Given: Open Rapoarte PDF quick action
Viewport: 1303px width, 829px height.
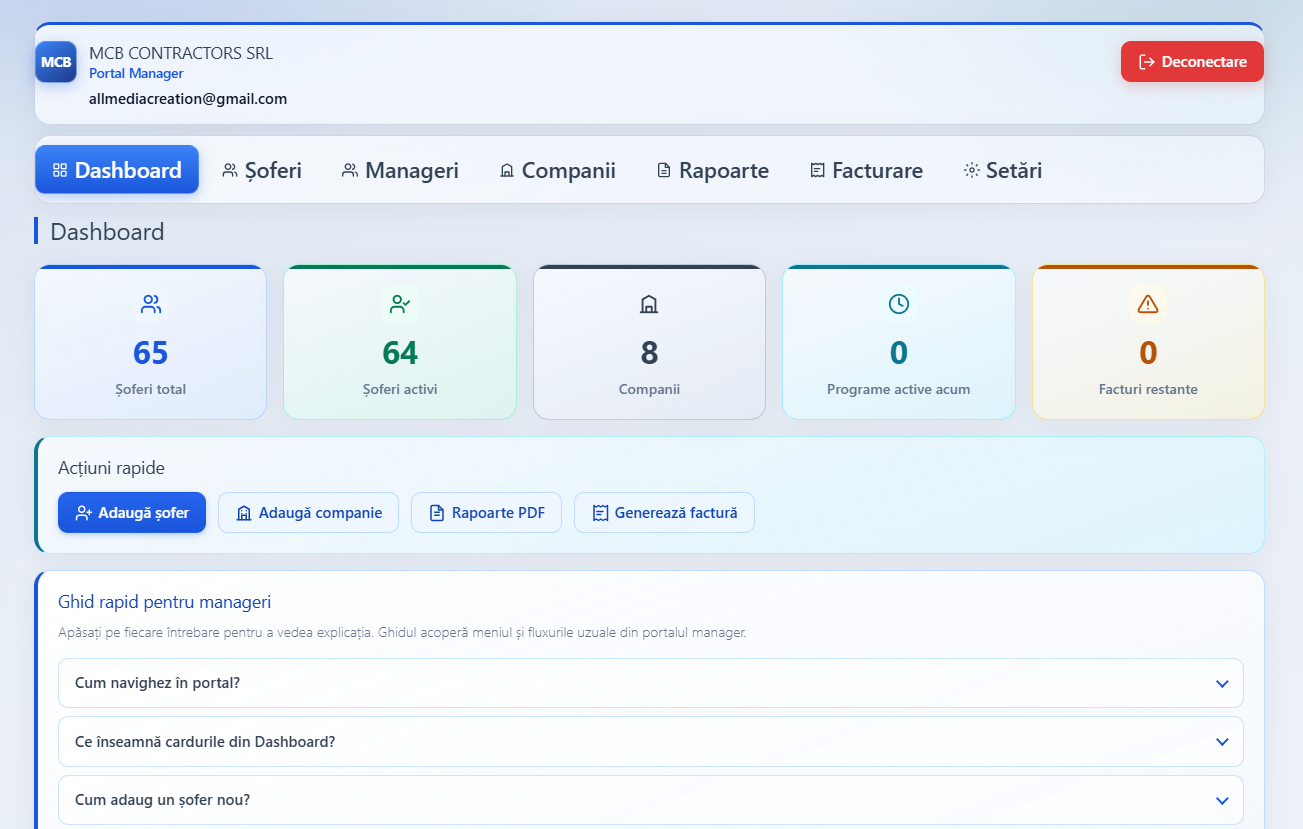Looking at the screenshot, I should (486, 513).
